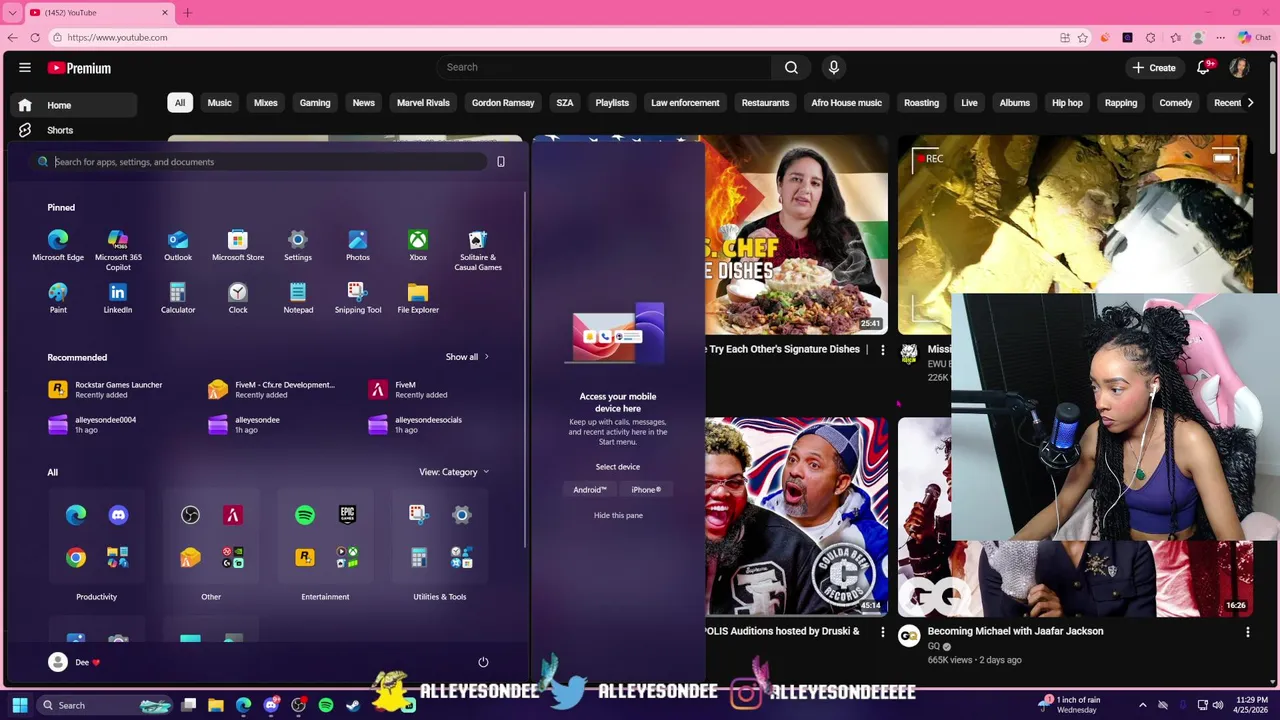The width and height of the screenshot is (1280, 720).
Task: Open the Paint app
Action: pyautogui.click(x=58, y=298)
